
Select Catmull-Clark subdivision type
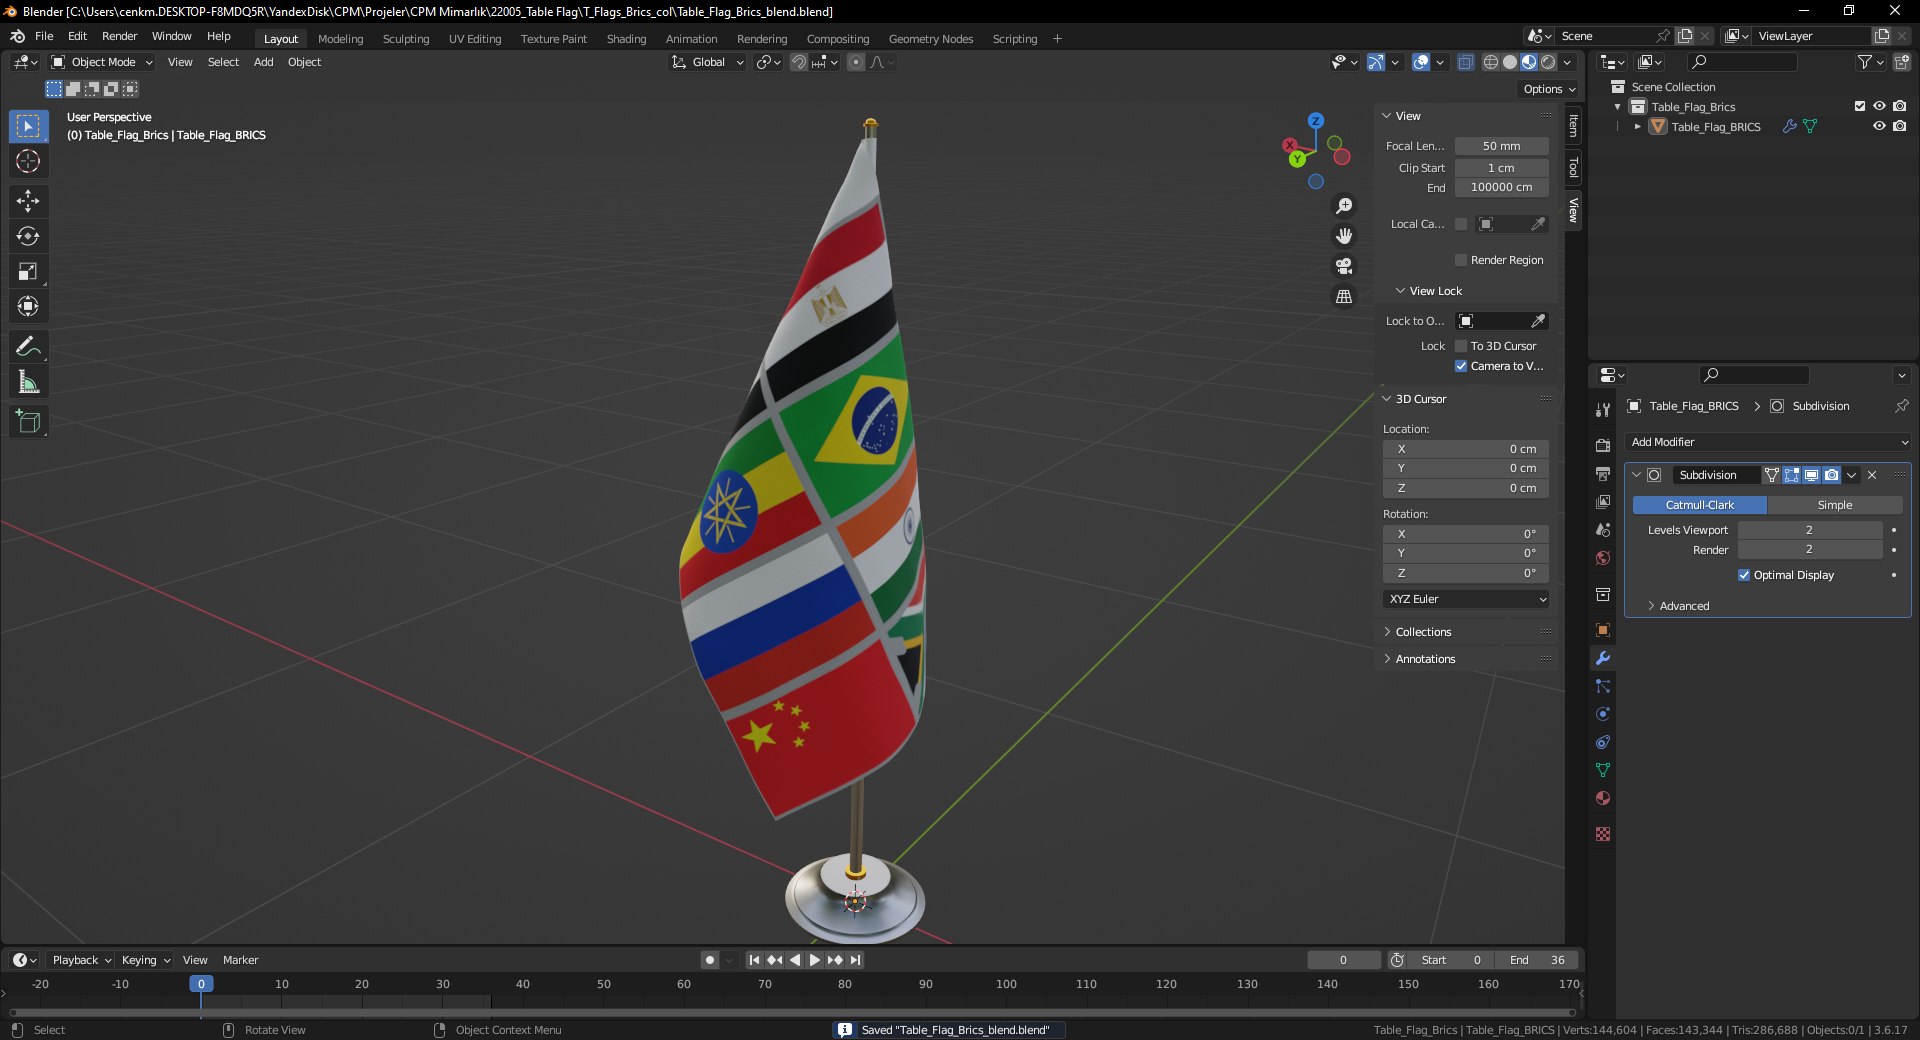click(x=1700, y=505)
